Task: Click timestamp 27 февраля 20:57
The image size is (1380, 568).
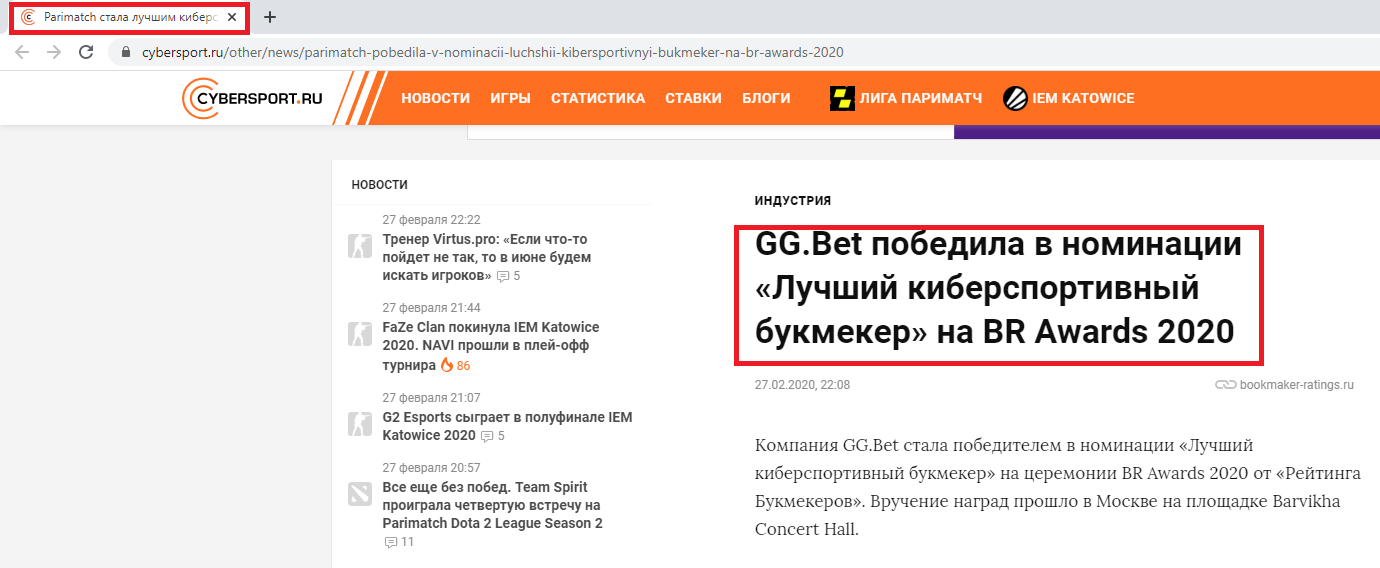Action: (x=431, y=467)
